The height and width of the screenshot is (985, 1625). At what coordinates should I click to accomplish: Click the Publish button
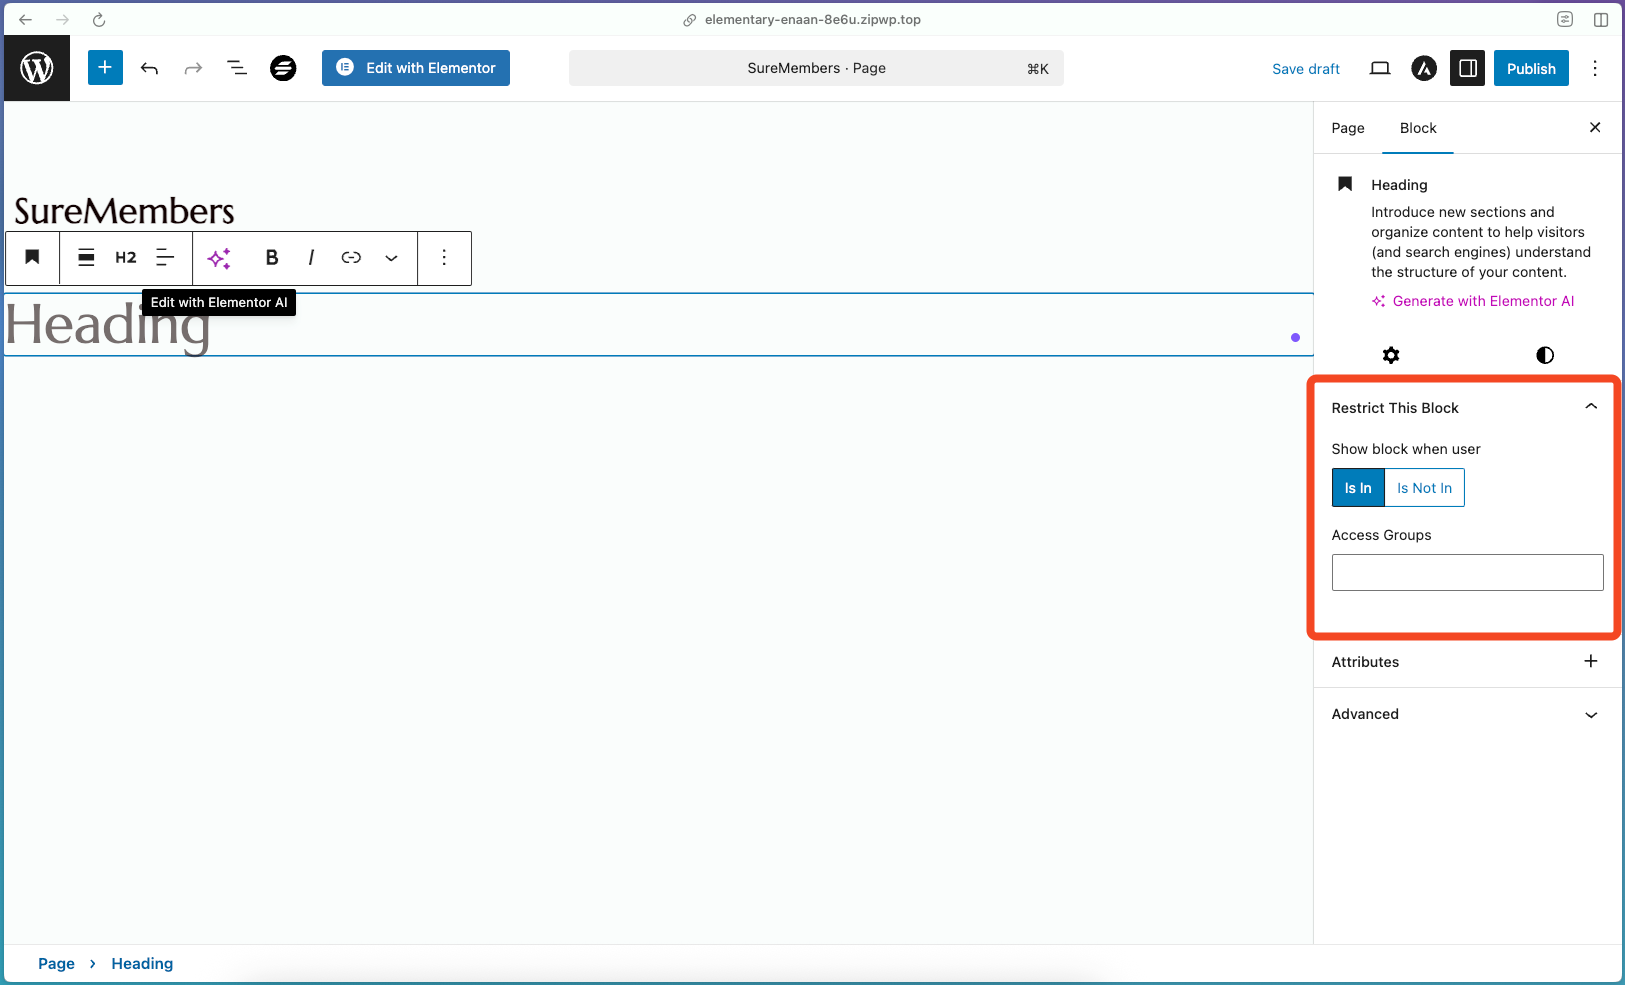pyautogui.click(x=1531, y=68)
